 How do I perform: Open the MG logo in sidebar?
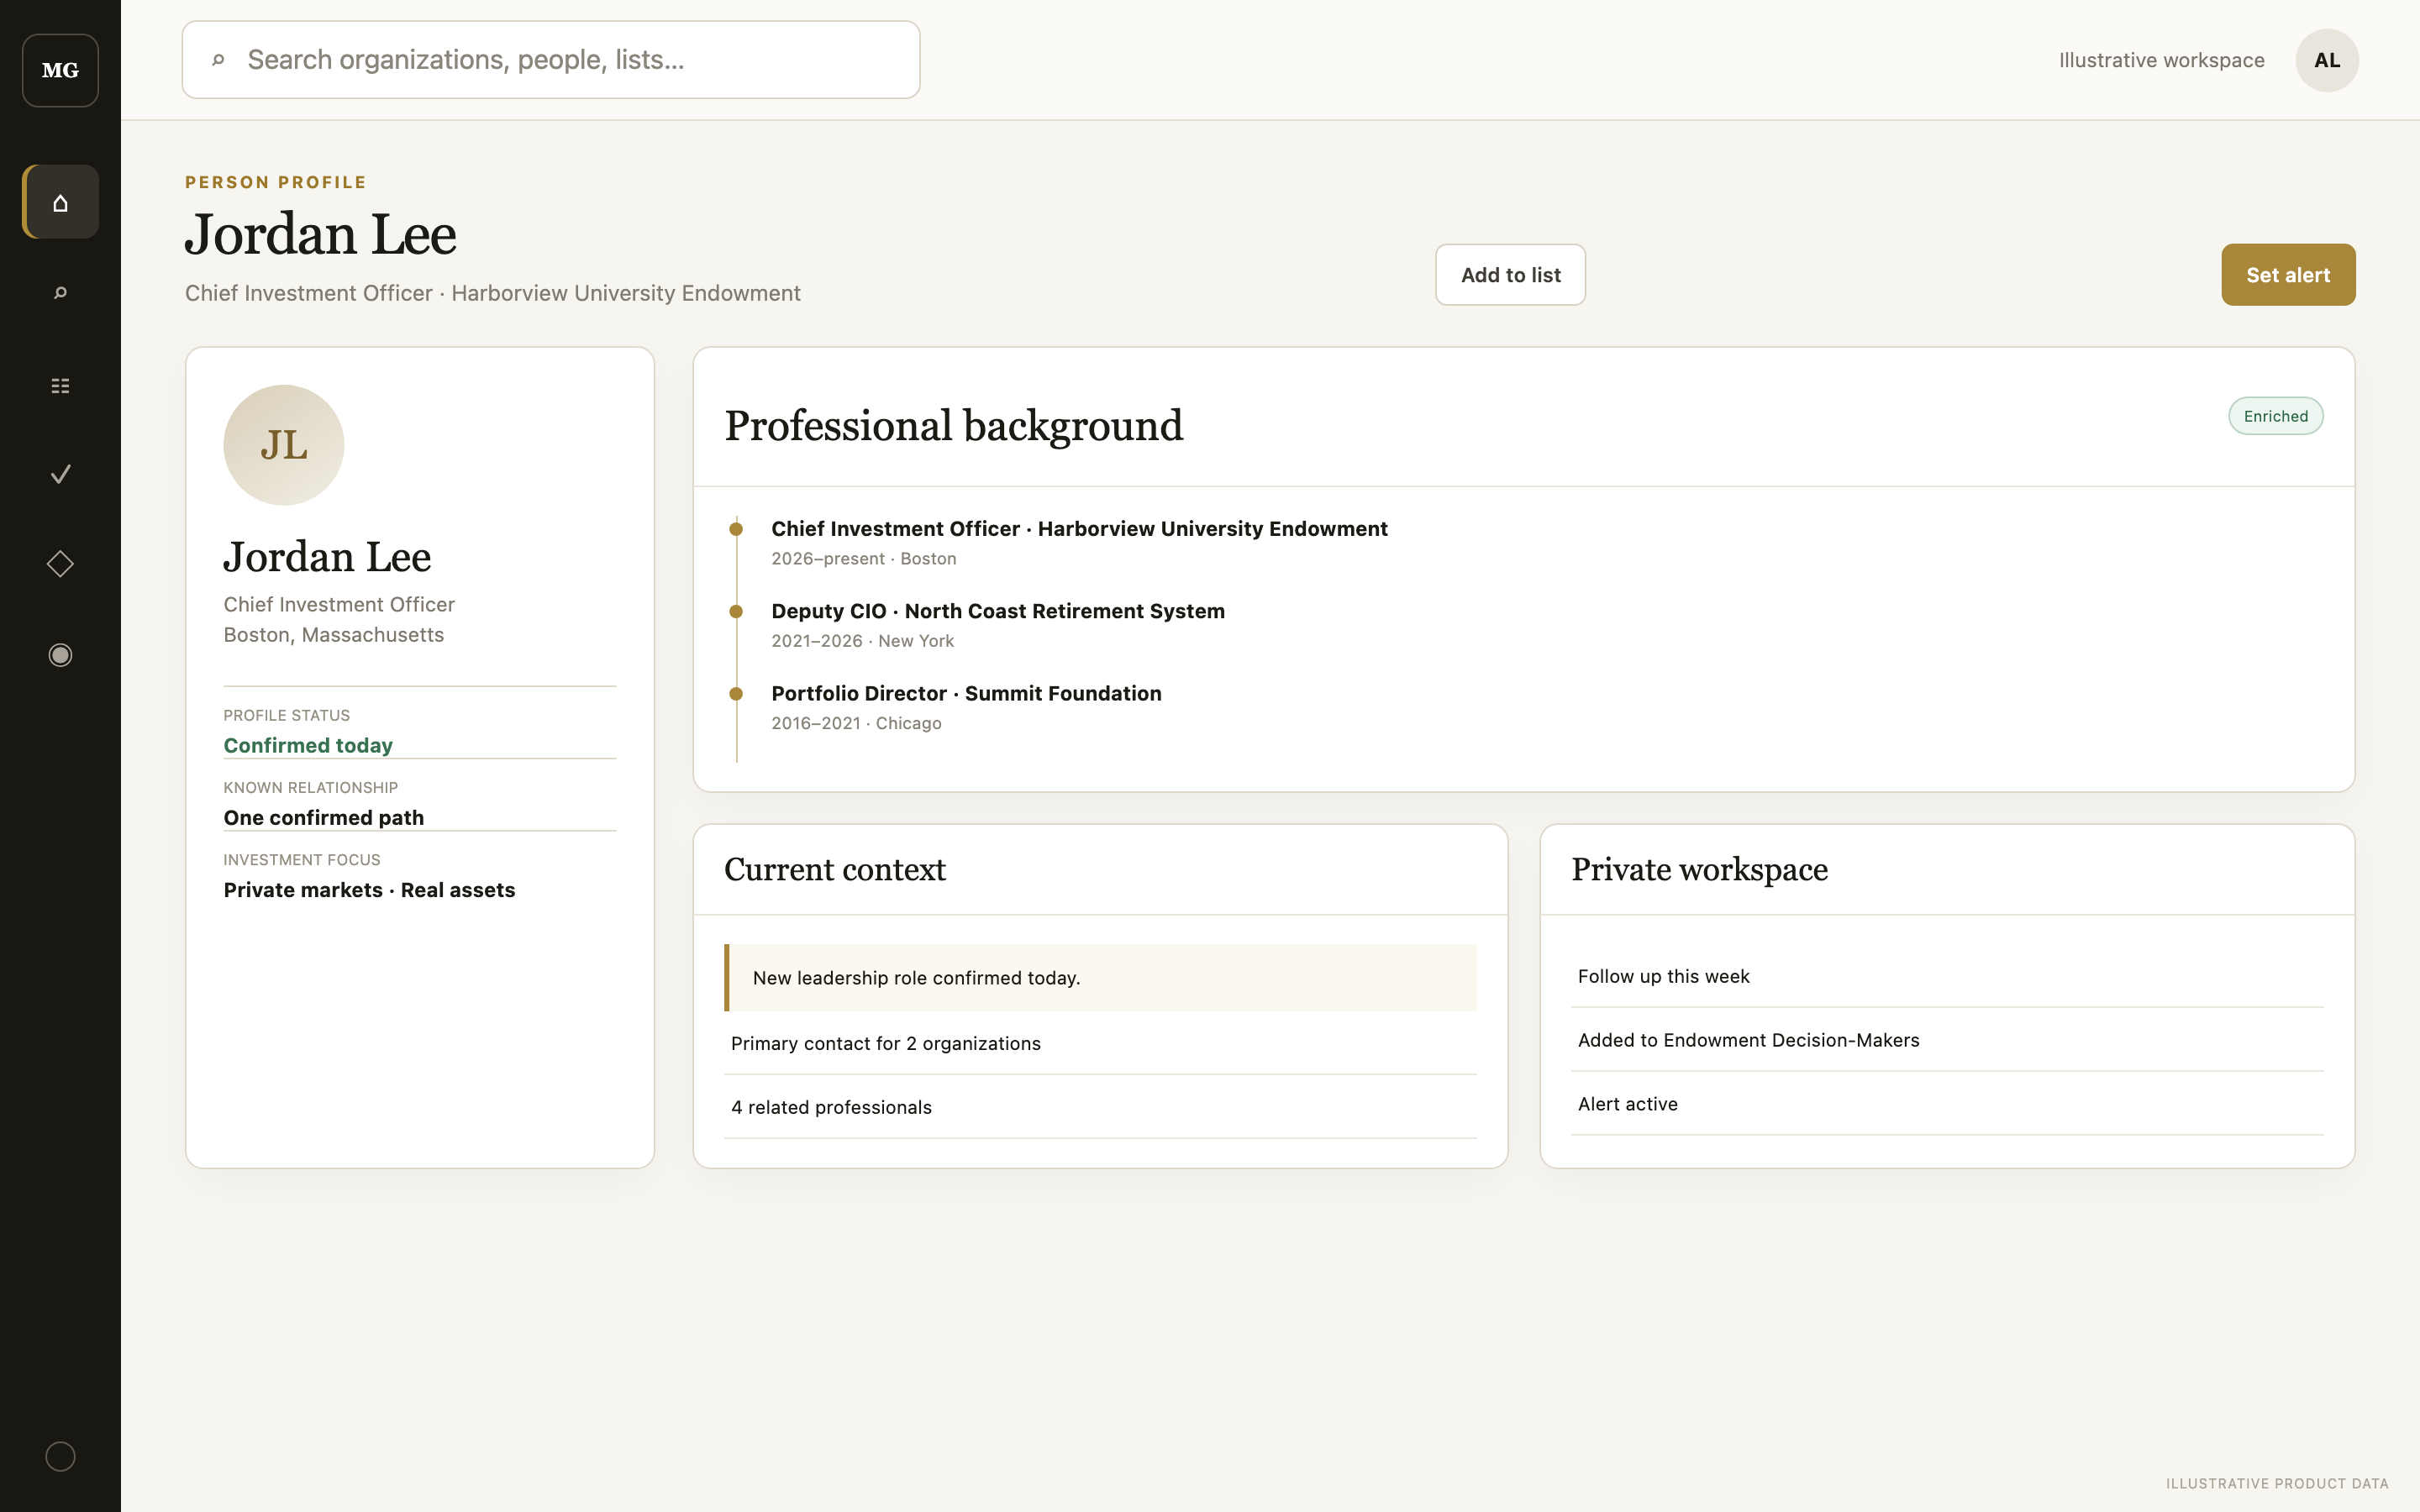coord(60,70)
